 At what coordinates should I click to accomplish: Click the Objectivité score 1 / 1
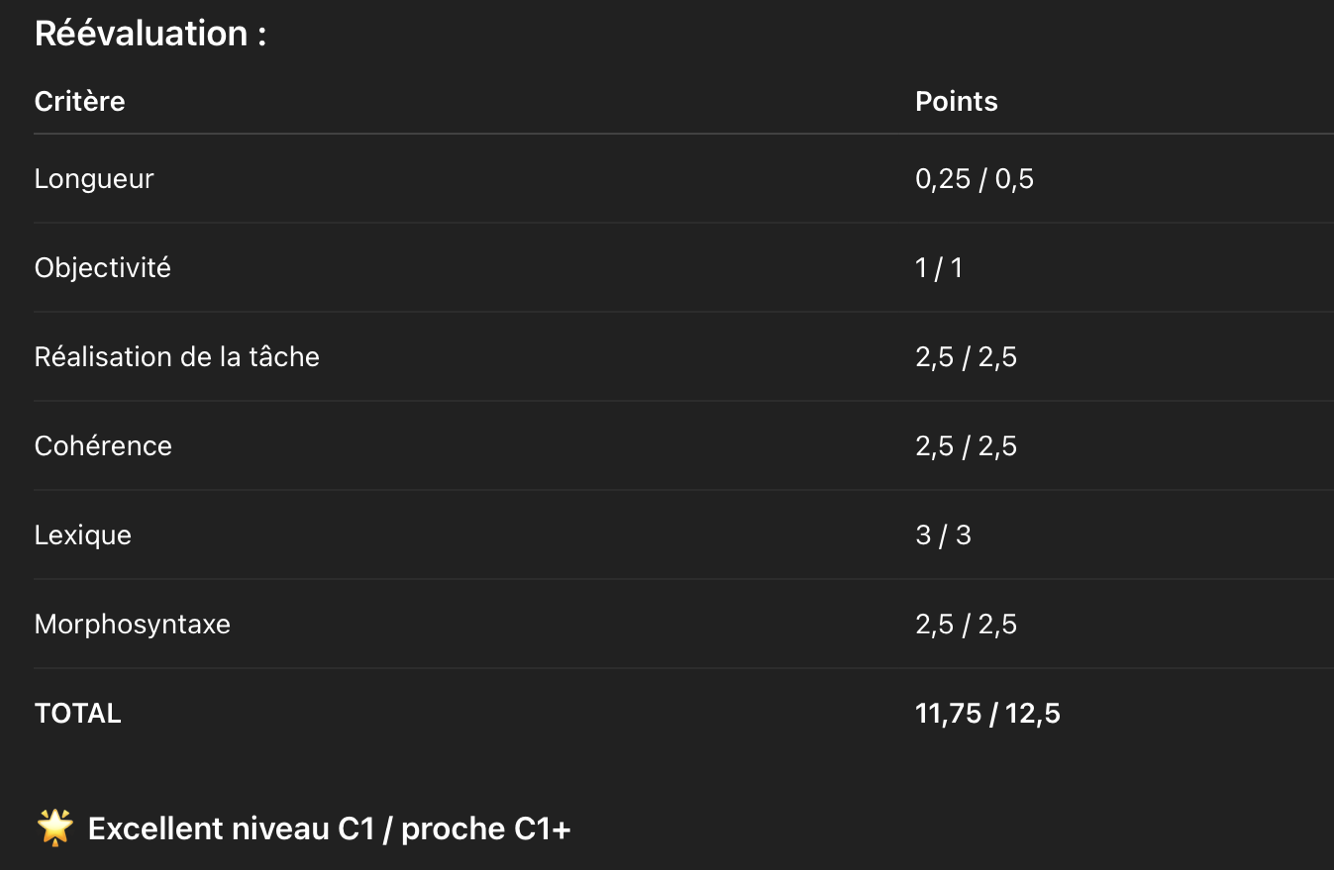pyautogui.click(x=938, y=268)
